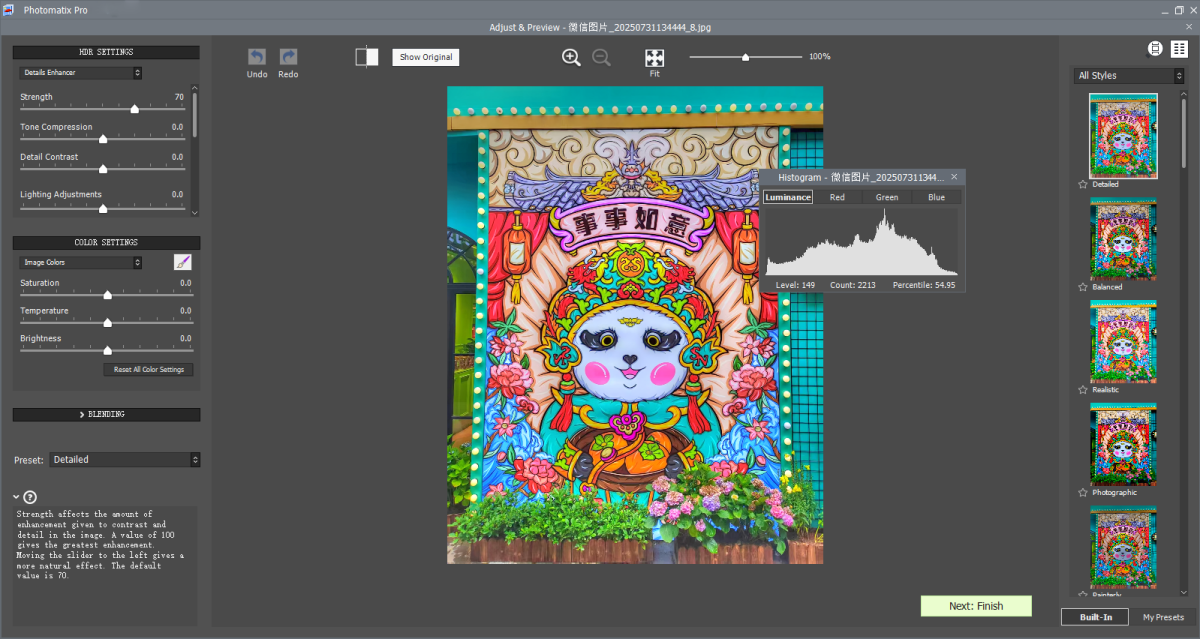
Task: Favorite the Detailed preset with its star
Action: click(1083, 184)
